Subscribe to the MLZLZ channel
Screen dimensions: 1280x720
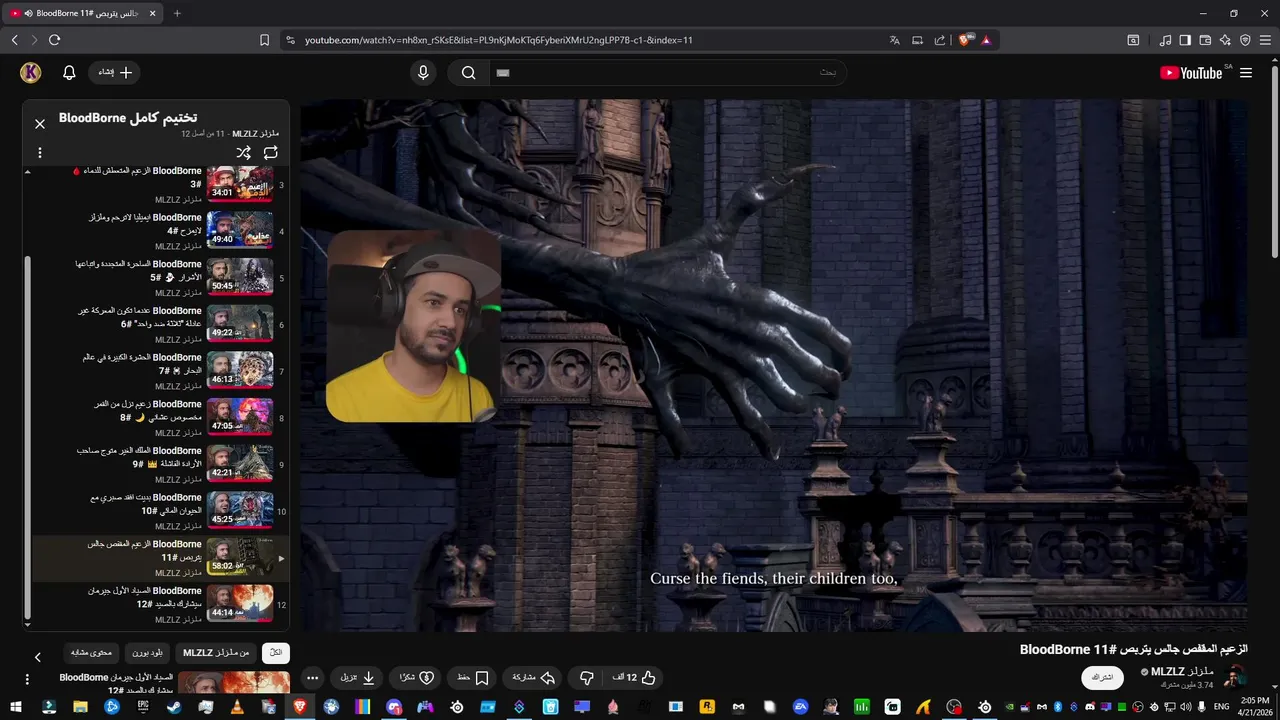pyautogui.click(x=1102, y=678)
